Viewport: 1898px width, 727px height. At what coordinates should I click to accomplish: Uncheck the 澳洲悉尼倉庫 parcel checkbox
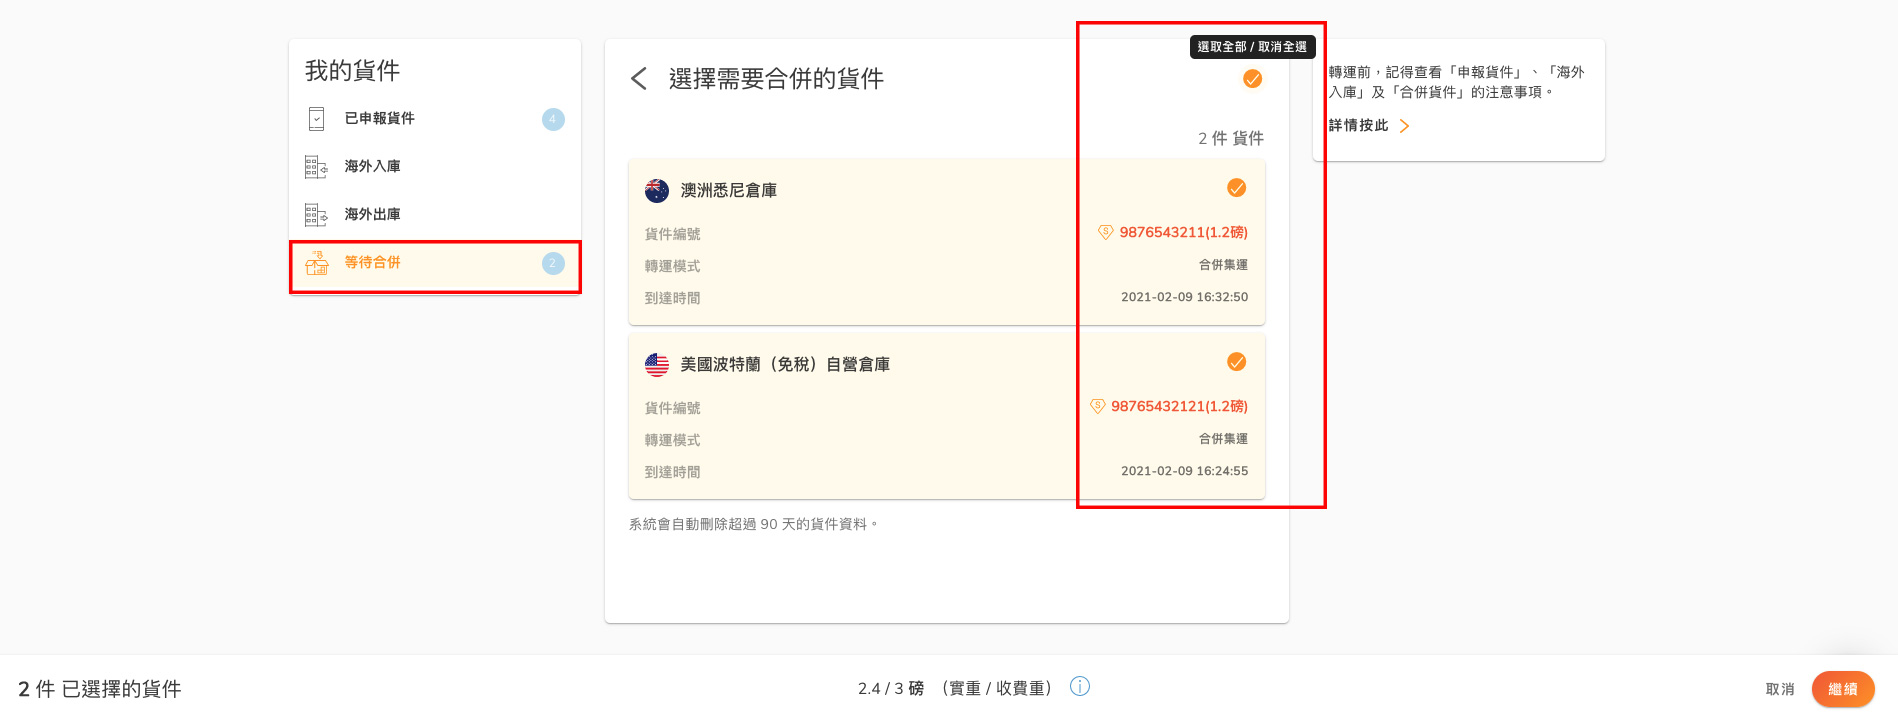1237,188
